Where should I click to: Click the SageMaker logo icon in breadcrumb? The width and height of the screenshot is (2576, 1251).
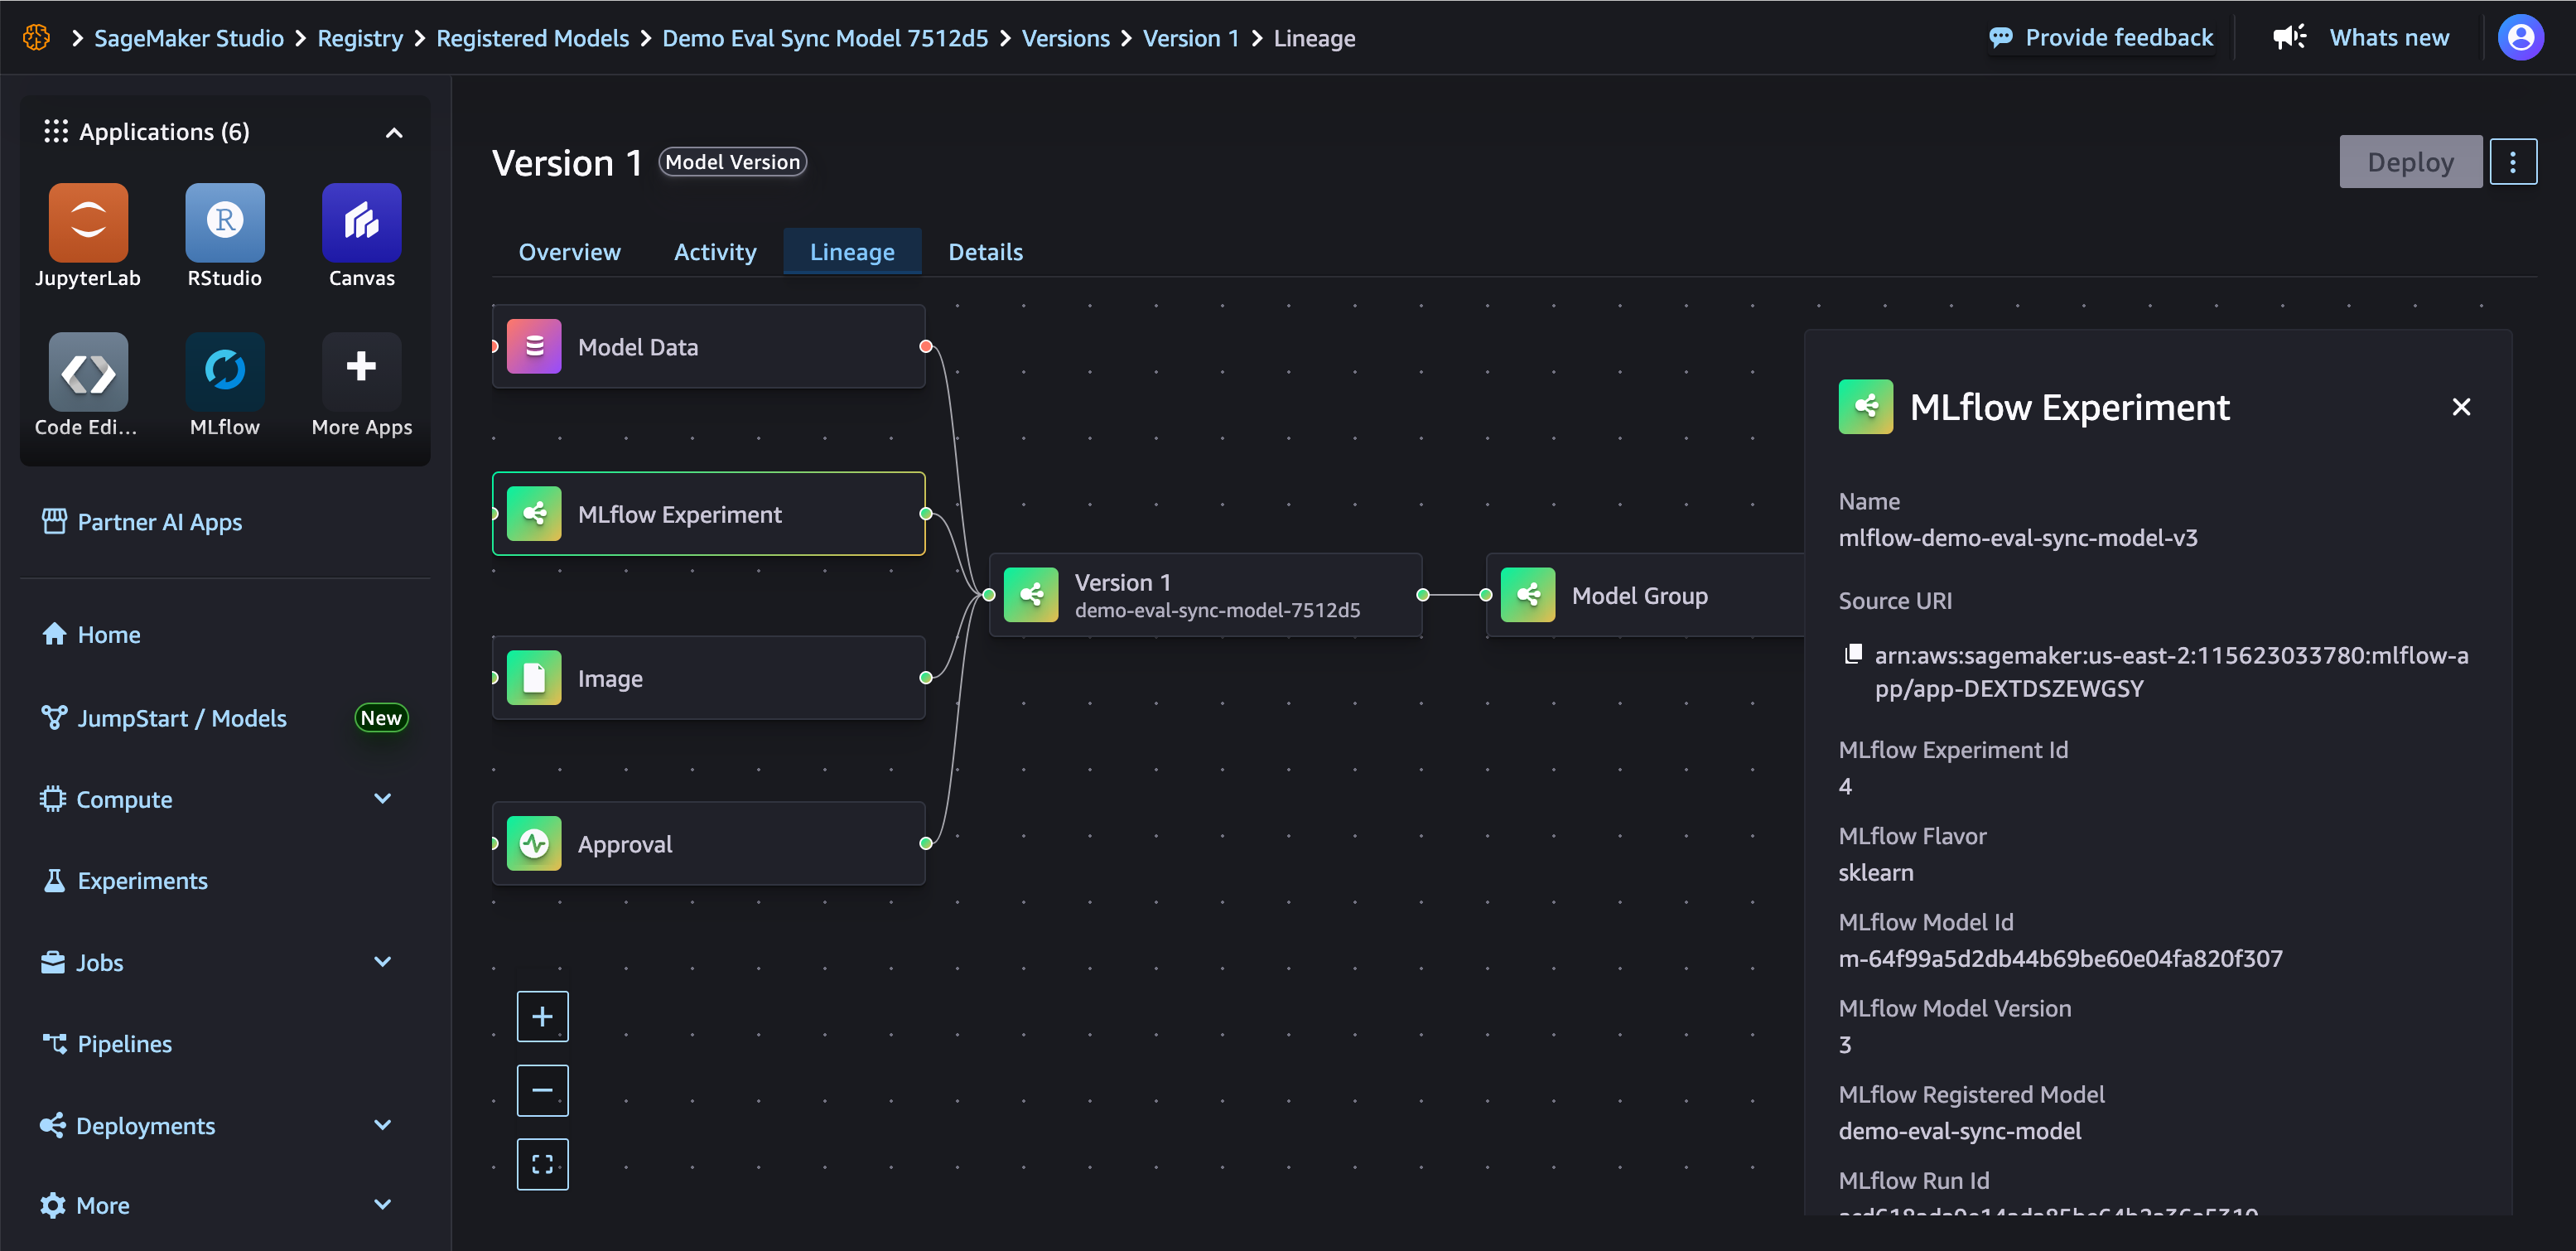coord(36,38)
